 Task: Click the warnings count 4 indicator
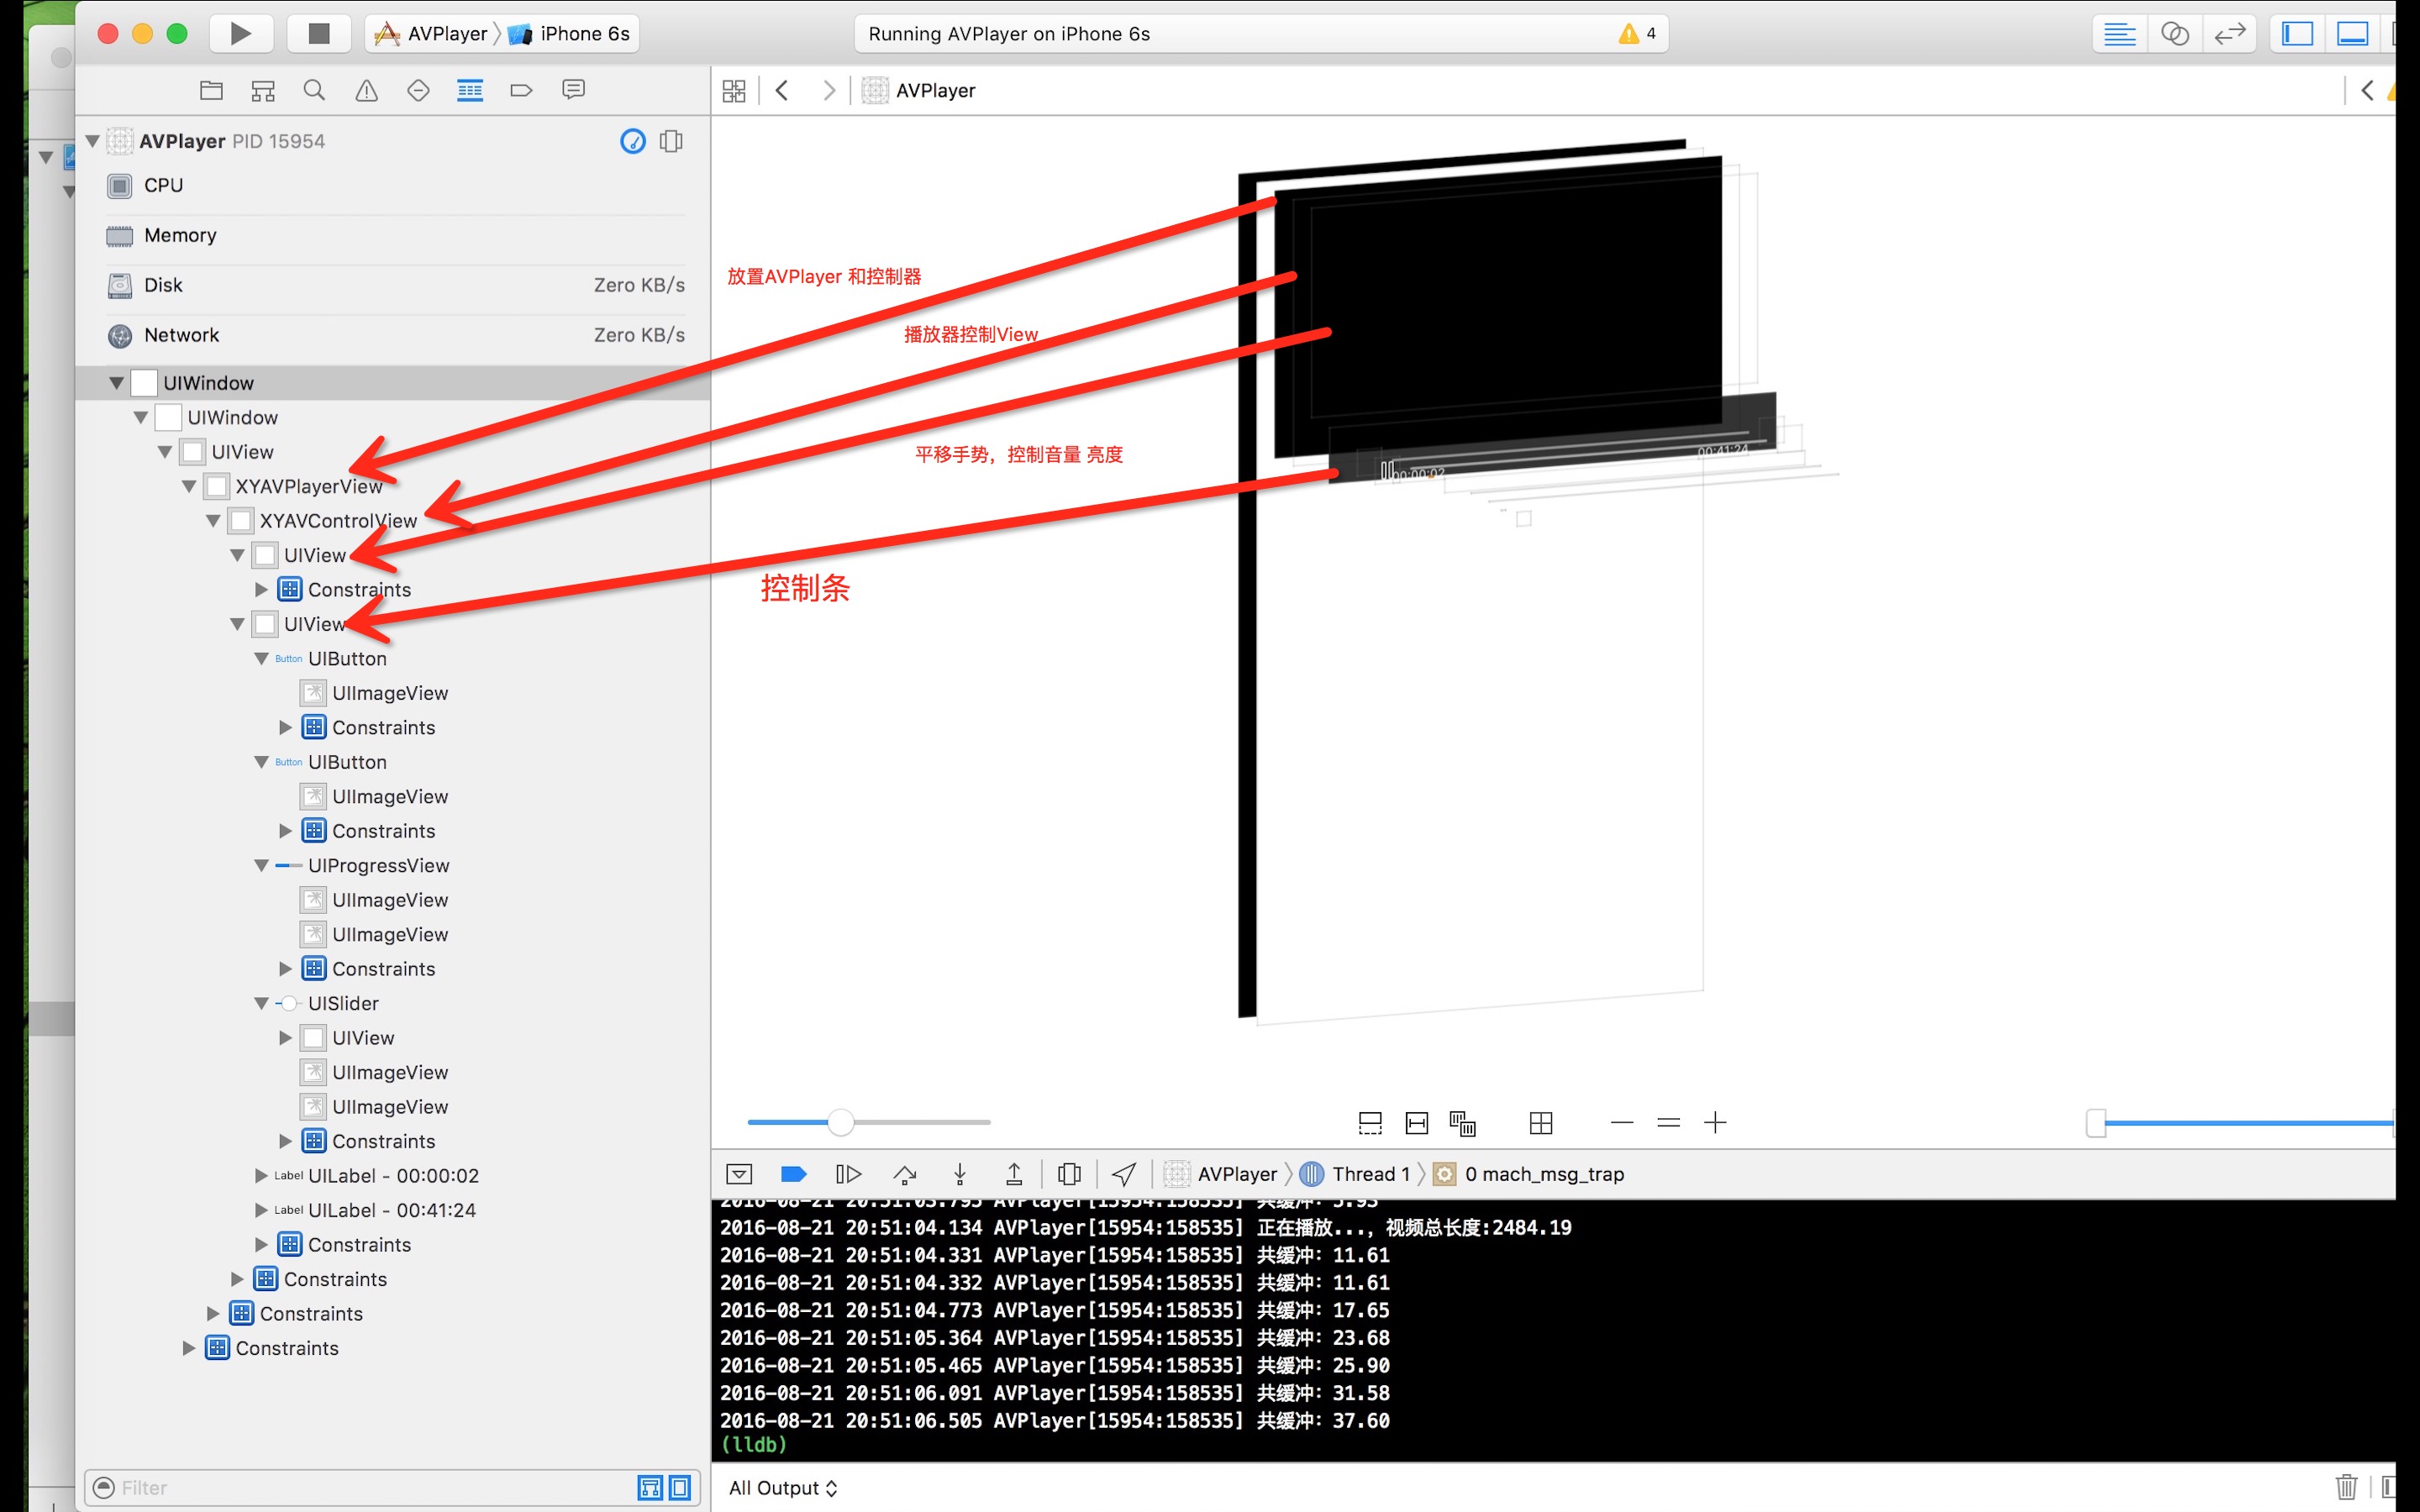click(1638, 34)
